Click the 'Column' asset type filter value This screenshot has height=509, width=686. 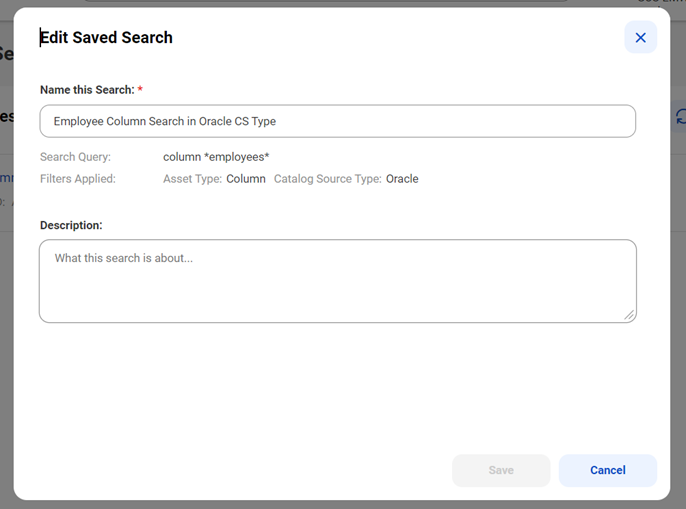[246, 179]
